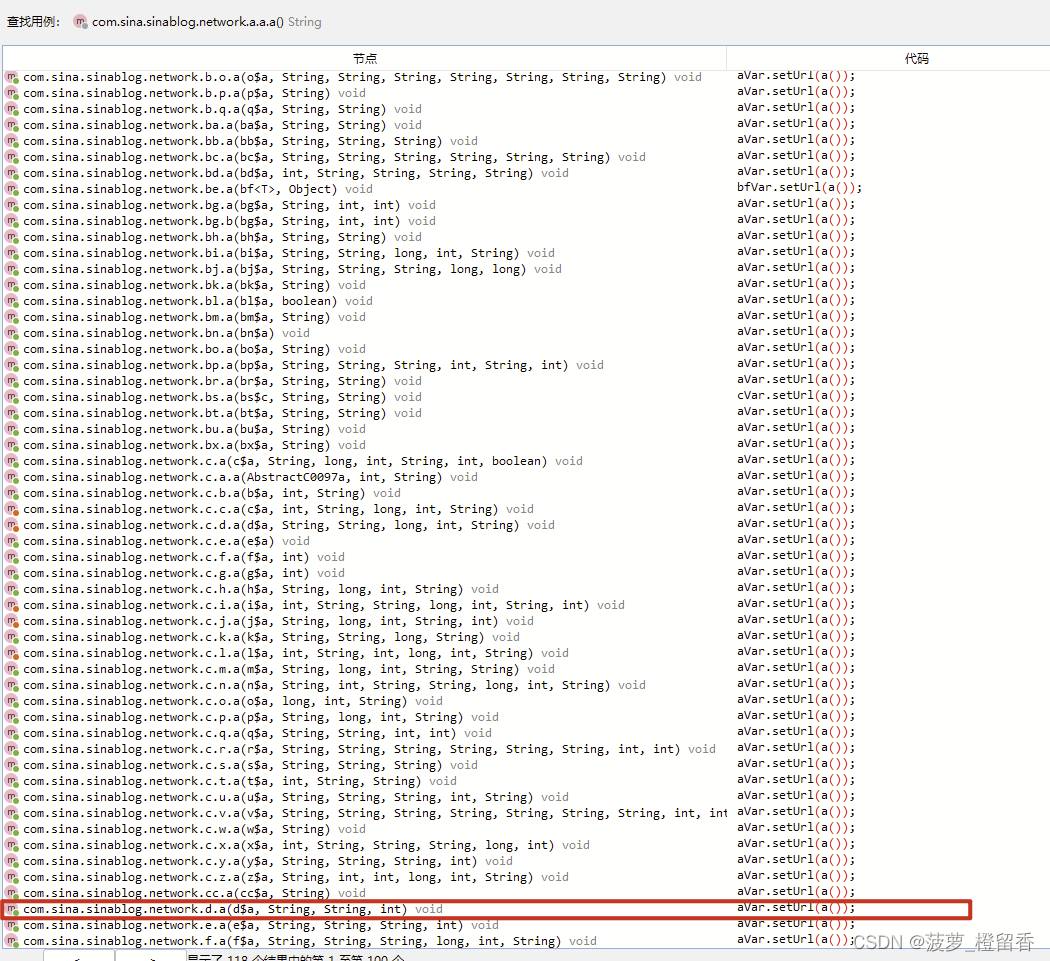1050x961 pixels.
Task: Click method icon of network.c.x.a(x$a row
Action: click(12, 845)
